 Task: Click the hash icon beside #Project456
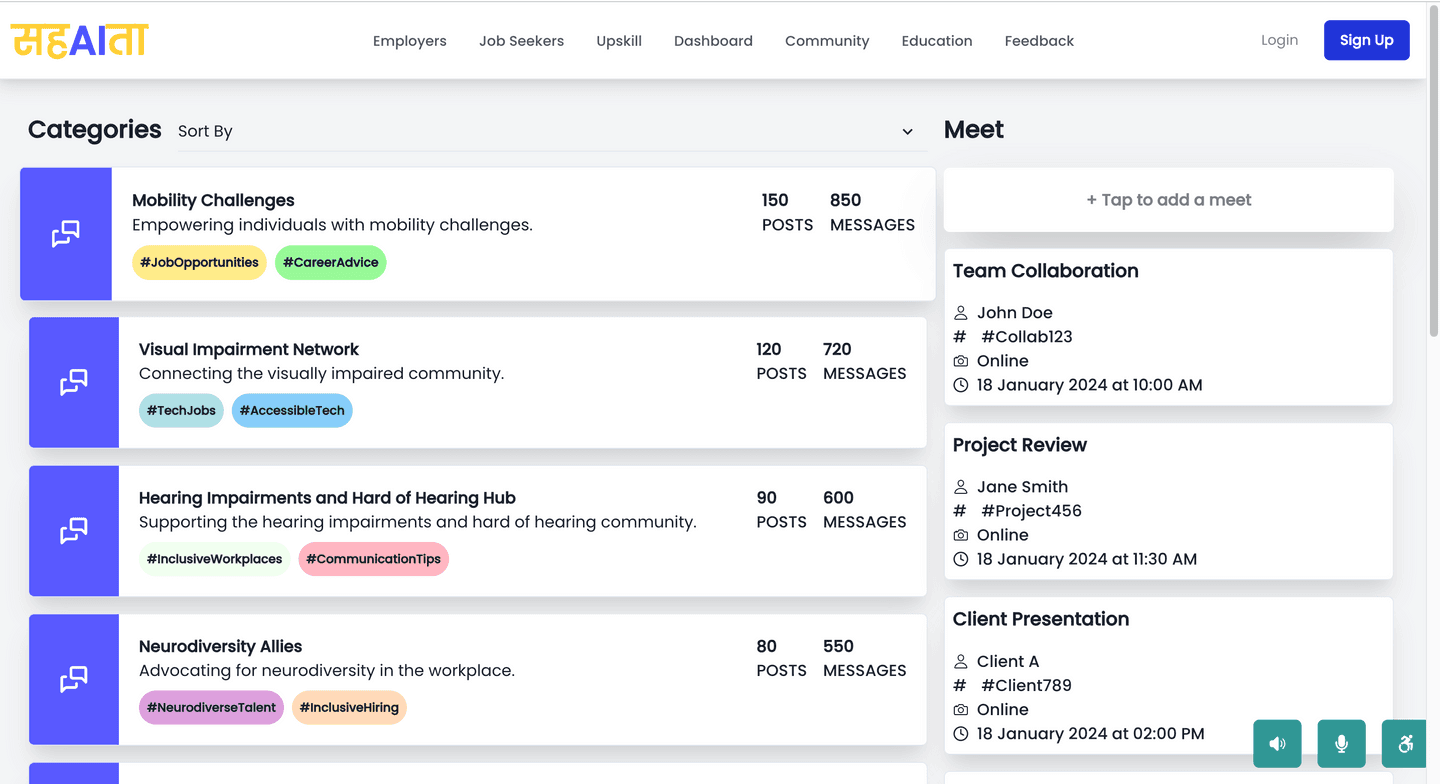[x=960, y=511]
